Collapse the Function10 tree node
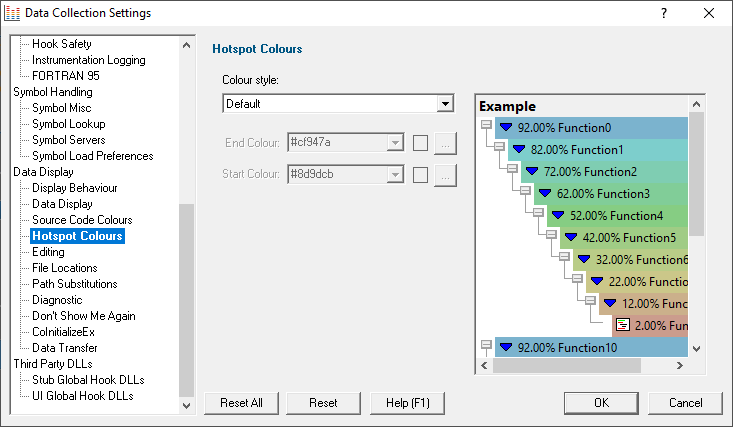Image resolution: width=733 pixels, height=427 pixels. [487, 345]
